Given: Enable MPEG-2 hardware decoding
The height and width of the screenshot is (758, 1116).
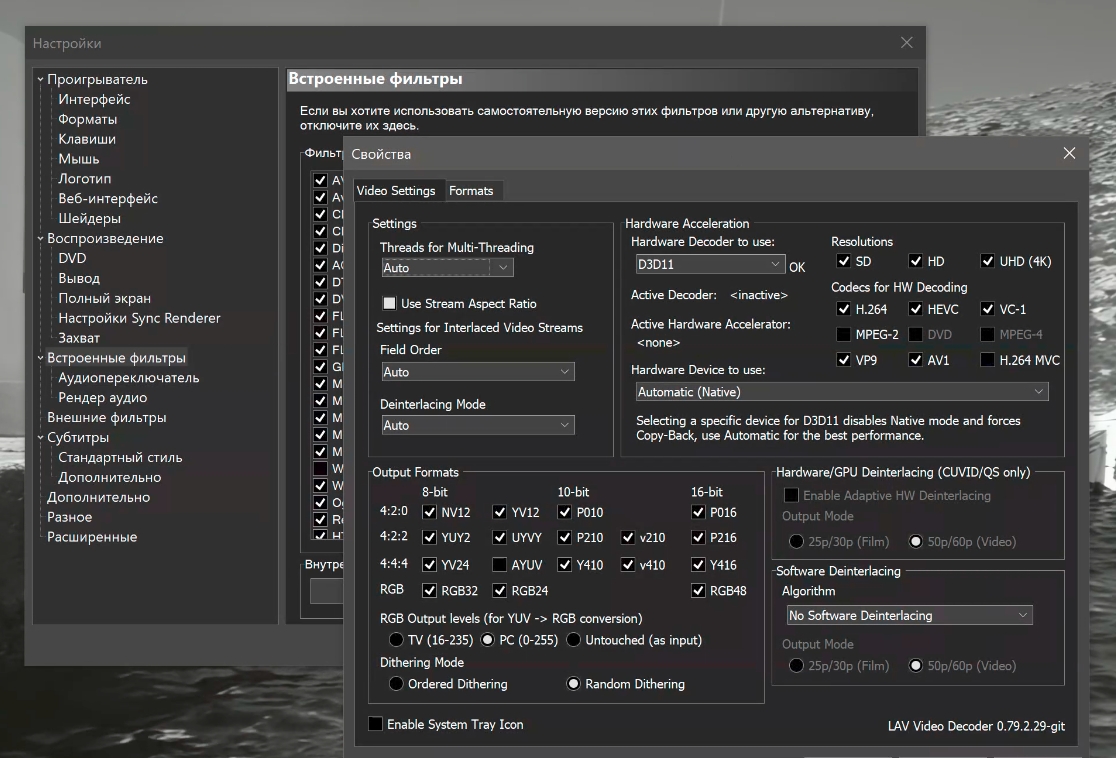Looking at the screenshot, I should (844, 335).
